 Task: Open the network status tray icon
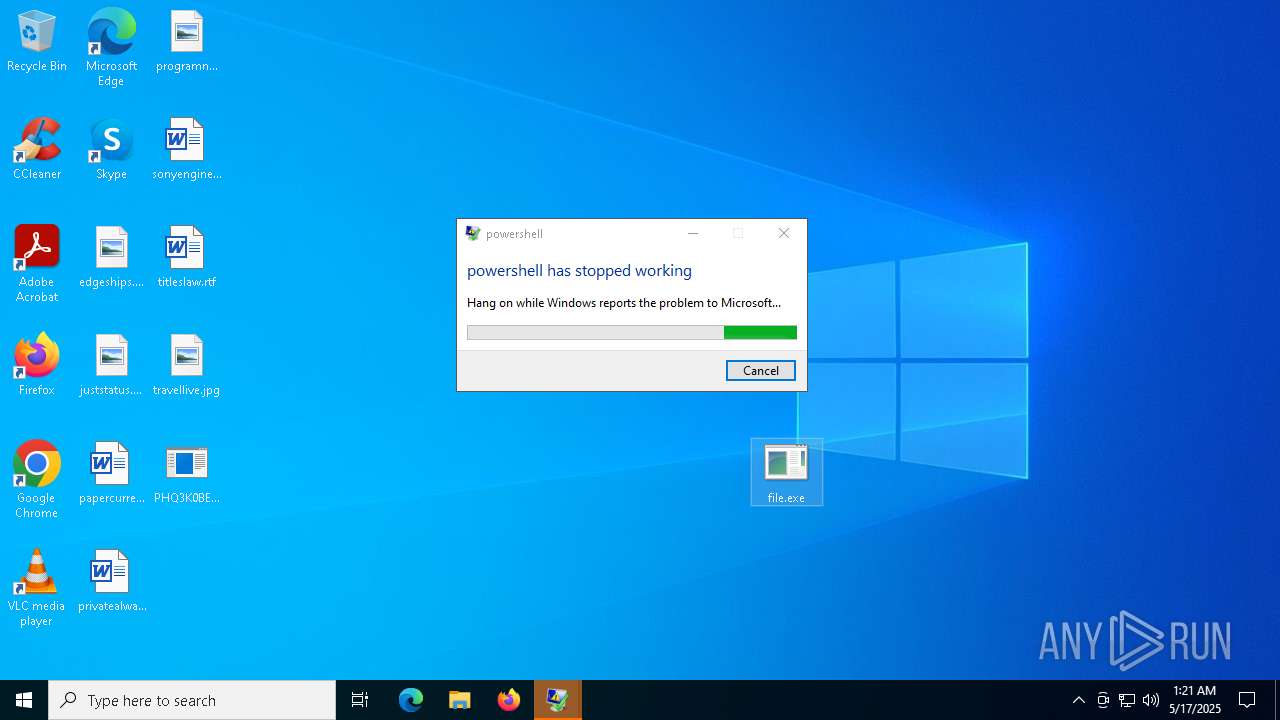(1127, 700)
